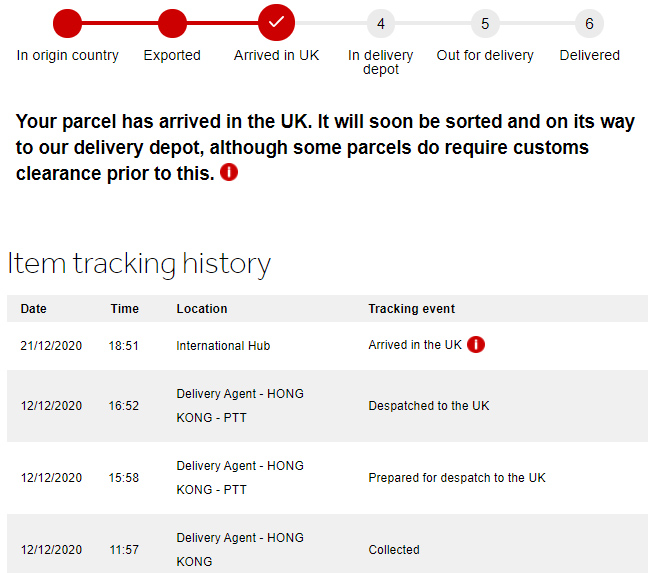
Task: Click the In delivery depot step label
Action: point(380,62)
